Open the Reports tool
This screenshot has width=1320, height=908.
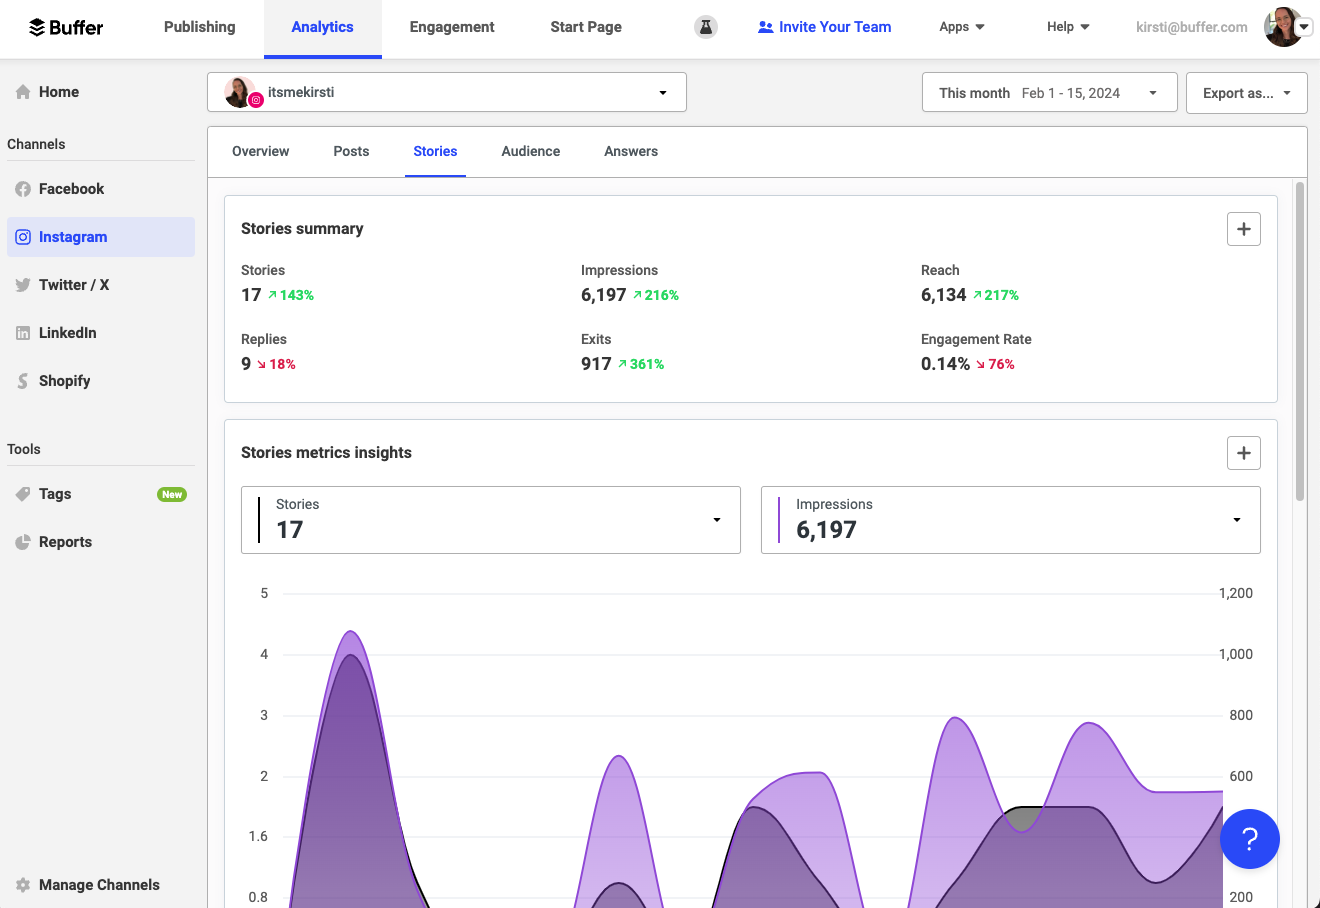point(66,542)
